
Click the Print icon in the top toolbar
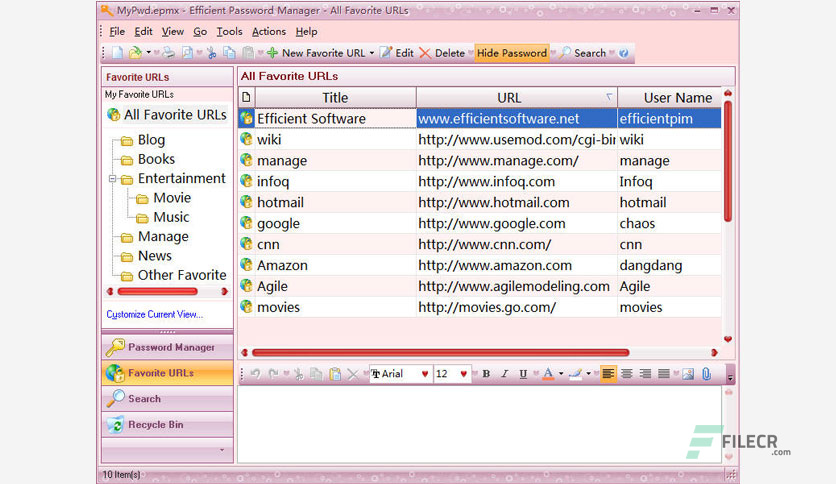pyautogui.click(x=168, y=53)
